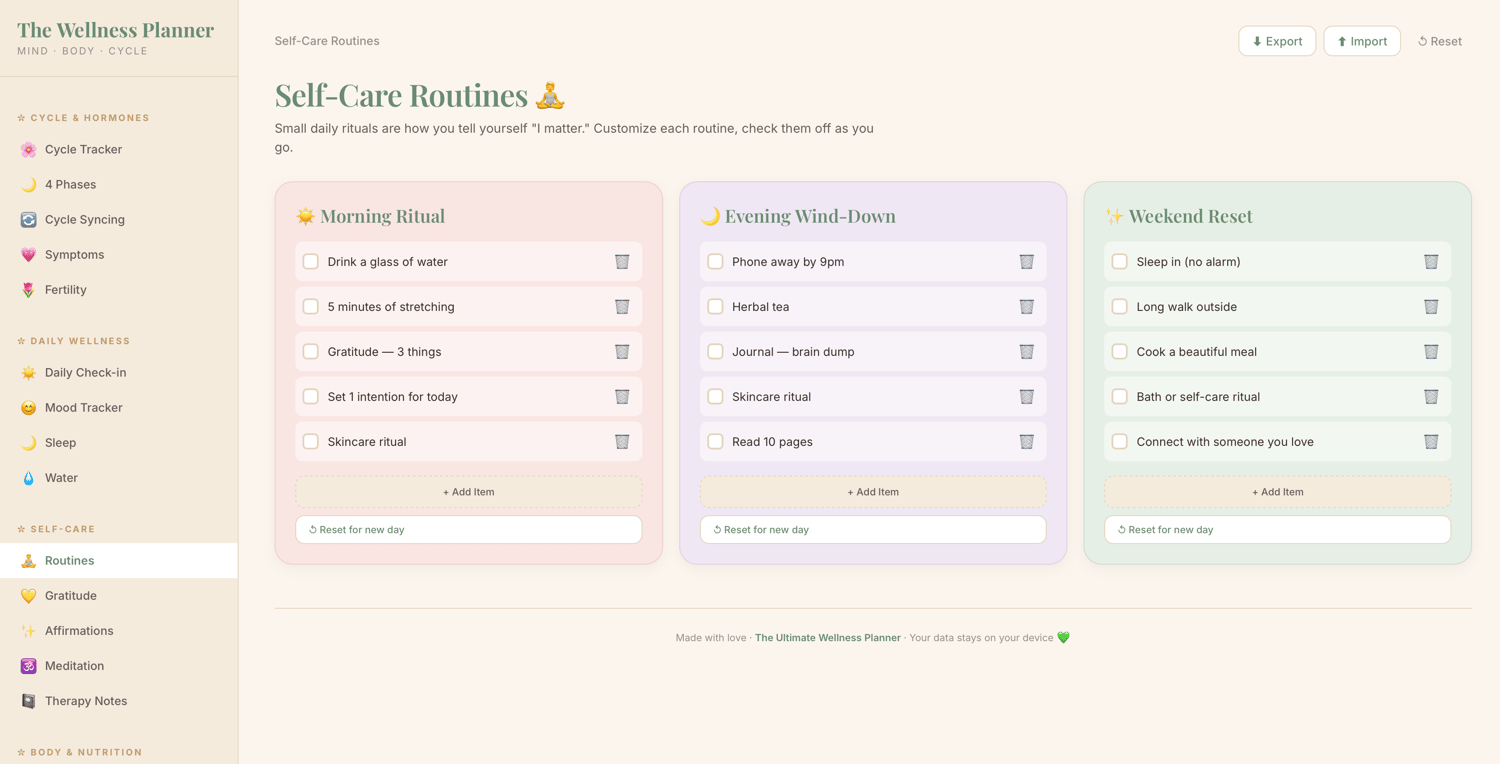Mark 'Connect with someone you love' done
Screen dimensions: 1500x764
point(1120,442)
